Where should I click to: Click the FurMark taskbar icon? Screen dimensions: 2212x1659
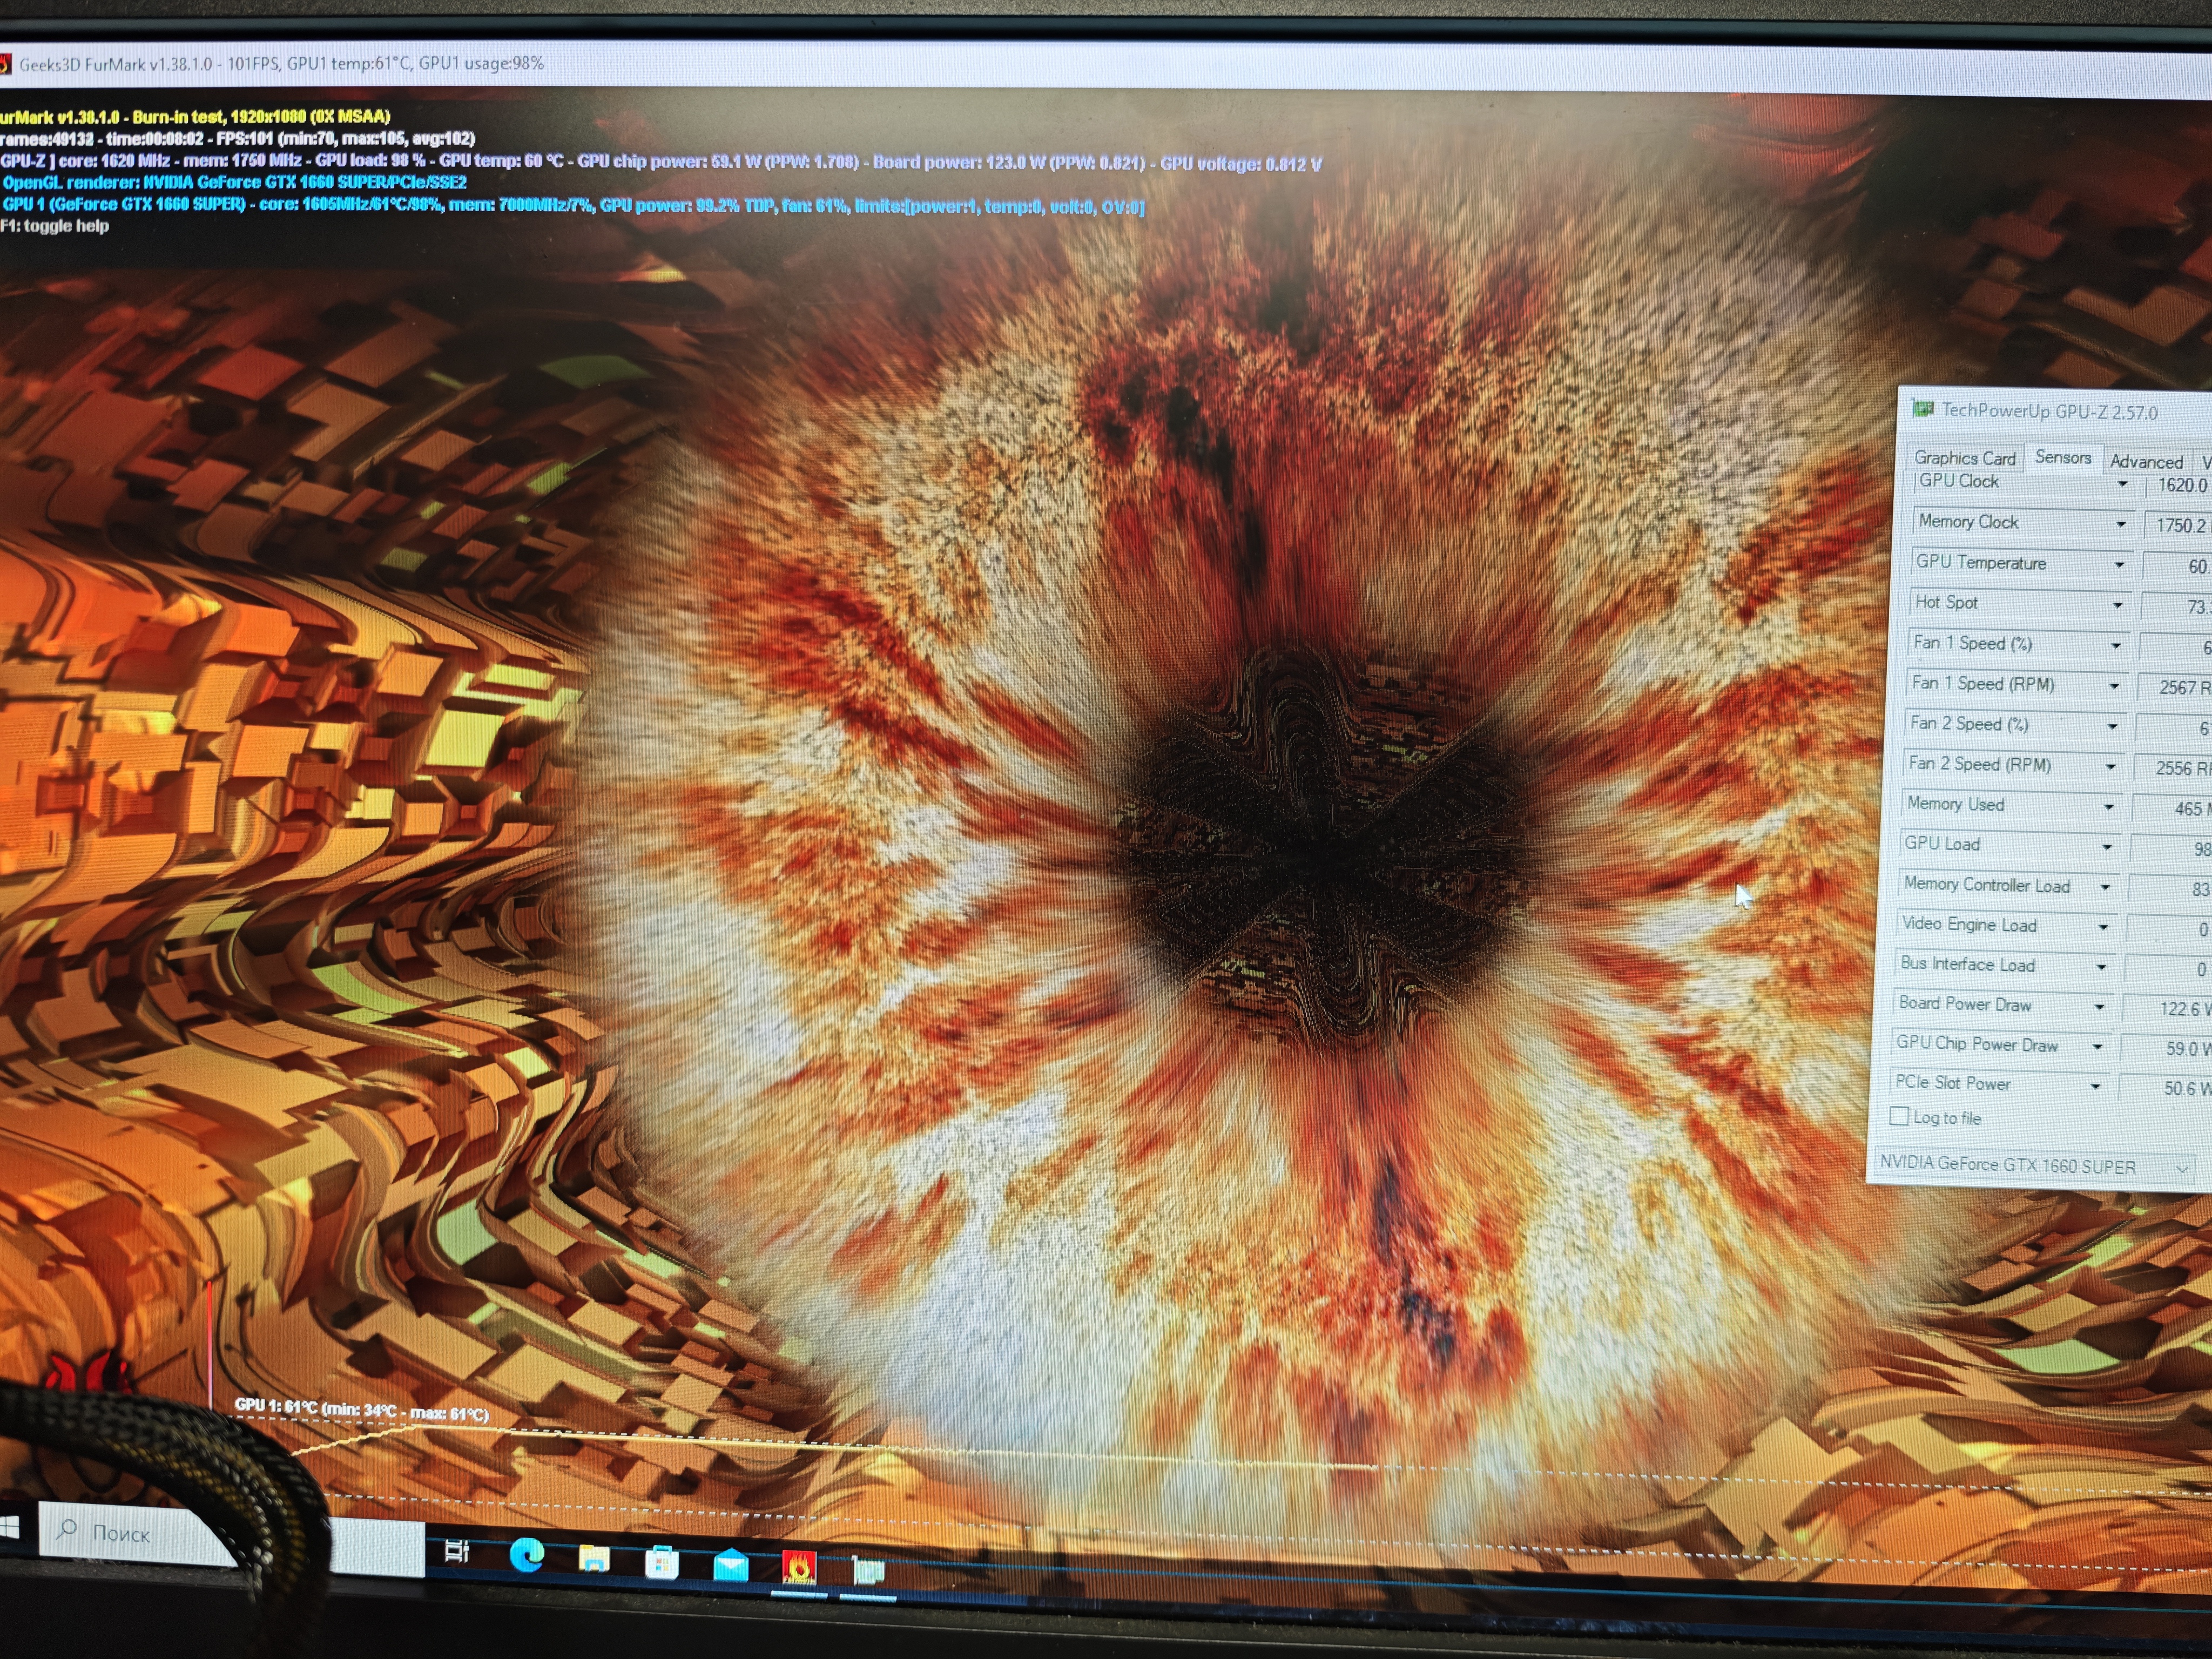799,1568
